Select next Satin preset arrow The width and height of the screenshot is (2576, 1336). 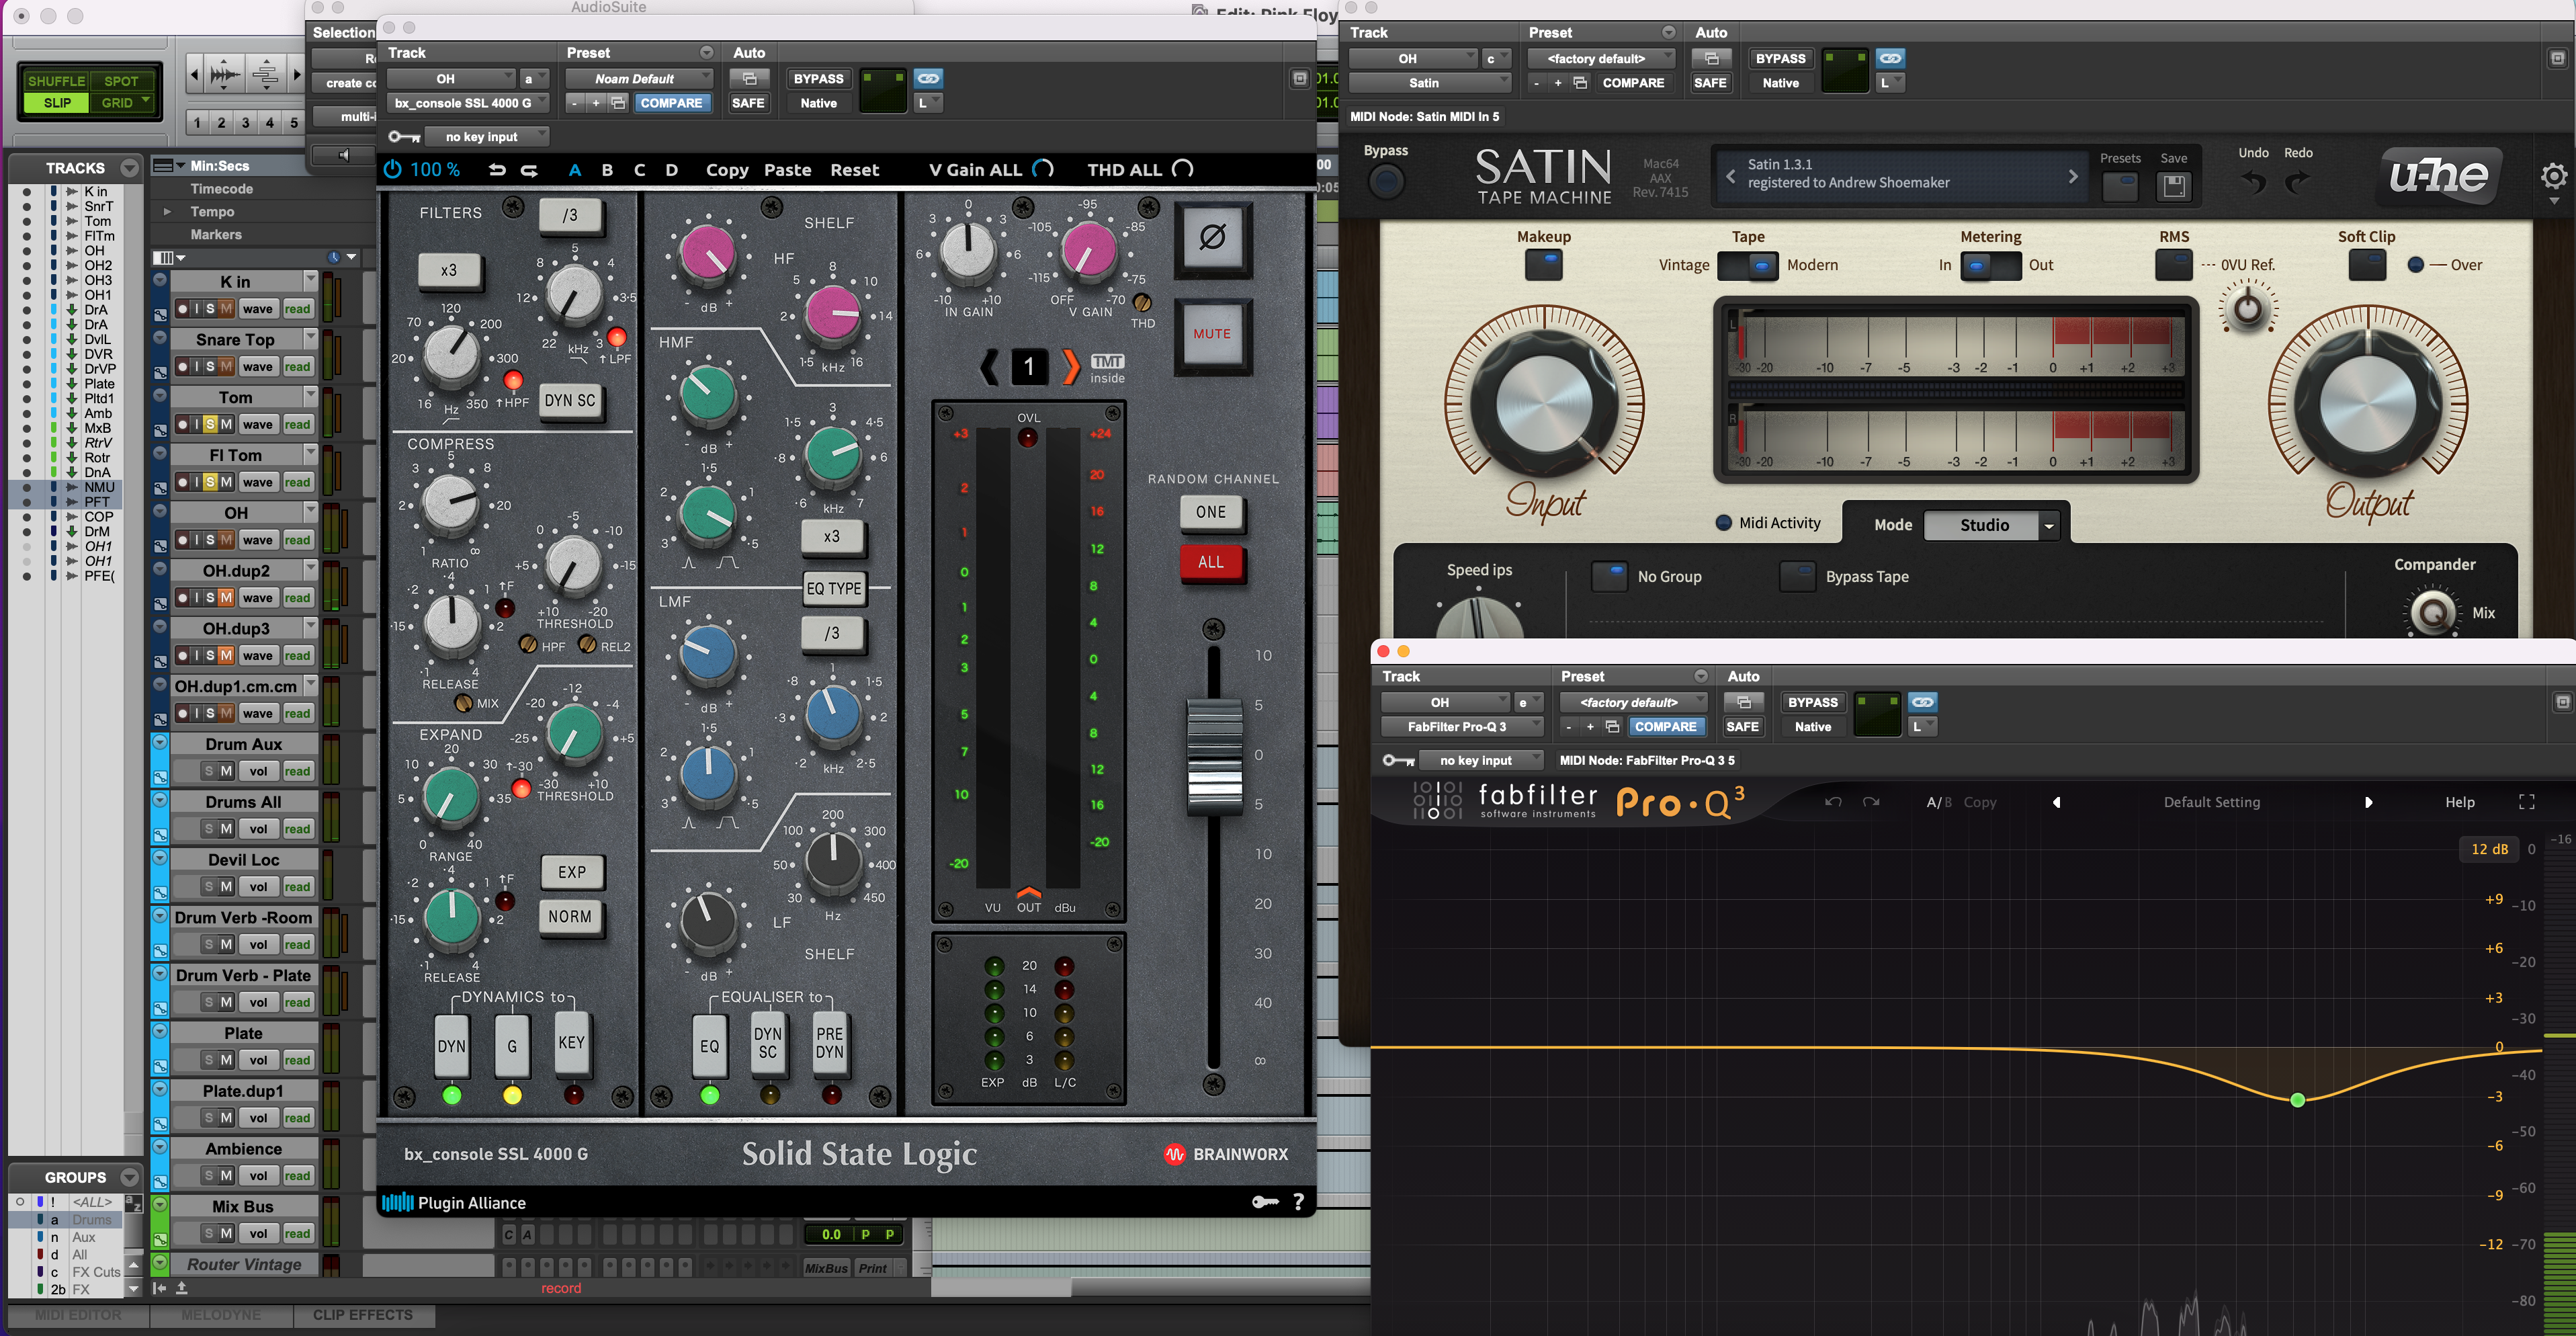[2073, 176]
